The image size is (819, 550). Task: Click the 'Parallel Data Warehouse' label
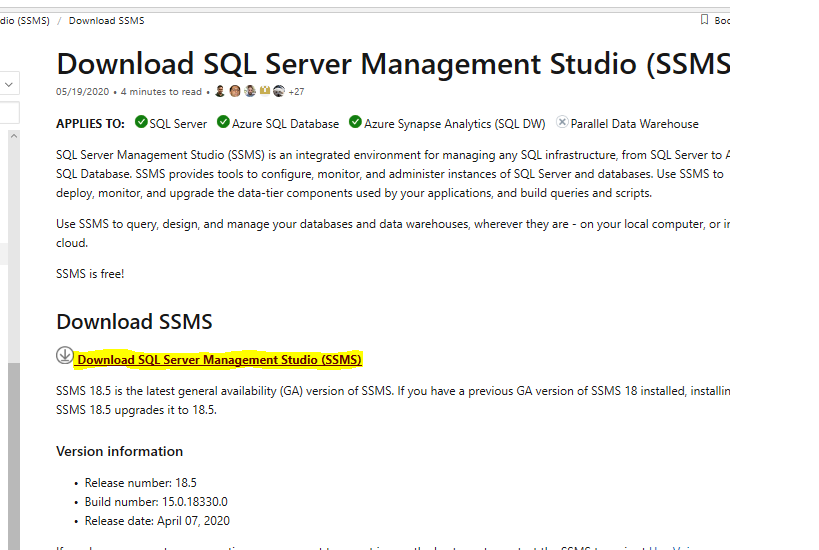click(x=635, y=124)
